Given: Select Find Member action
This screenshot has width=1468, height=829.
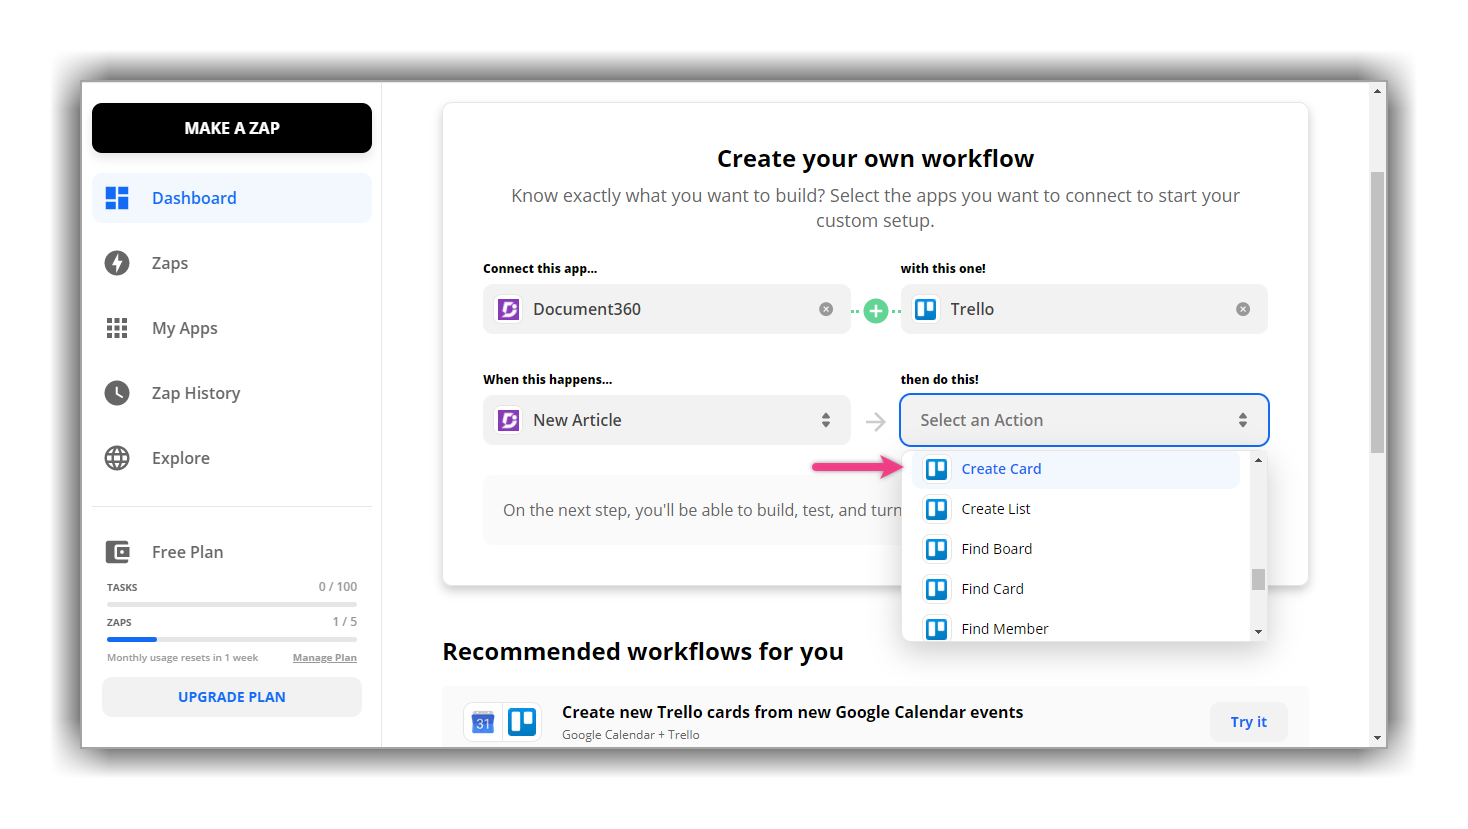Looking at the screenshot, I should [1076, 627].
